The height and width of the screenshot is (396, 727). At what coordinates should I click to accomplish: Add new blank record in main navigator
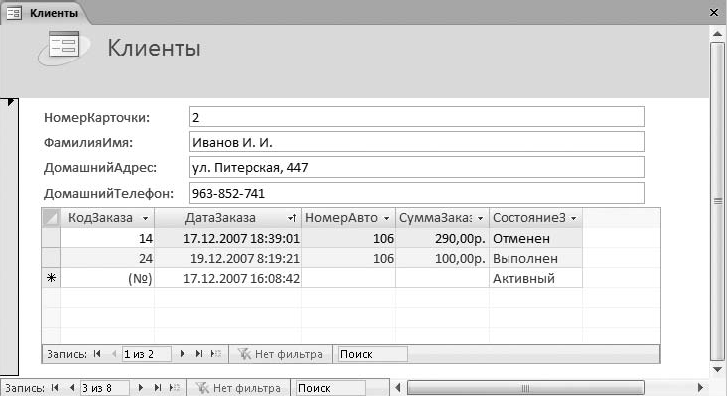pyautogui.click(x=174, y=388)
